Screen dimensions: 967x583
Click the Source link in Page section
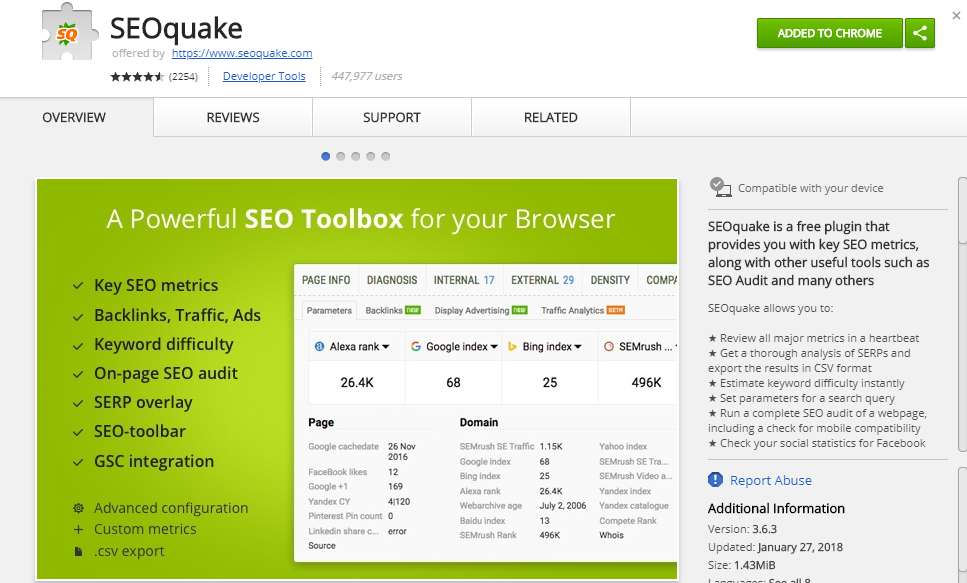pos(322,545)
